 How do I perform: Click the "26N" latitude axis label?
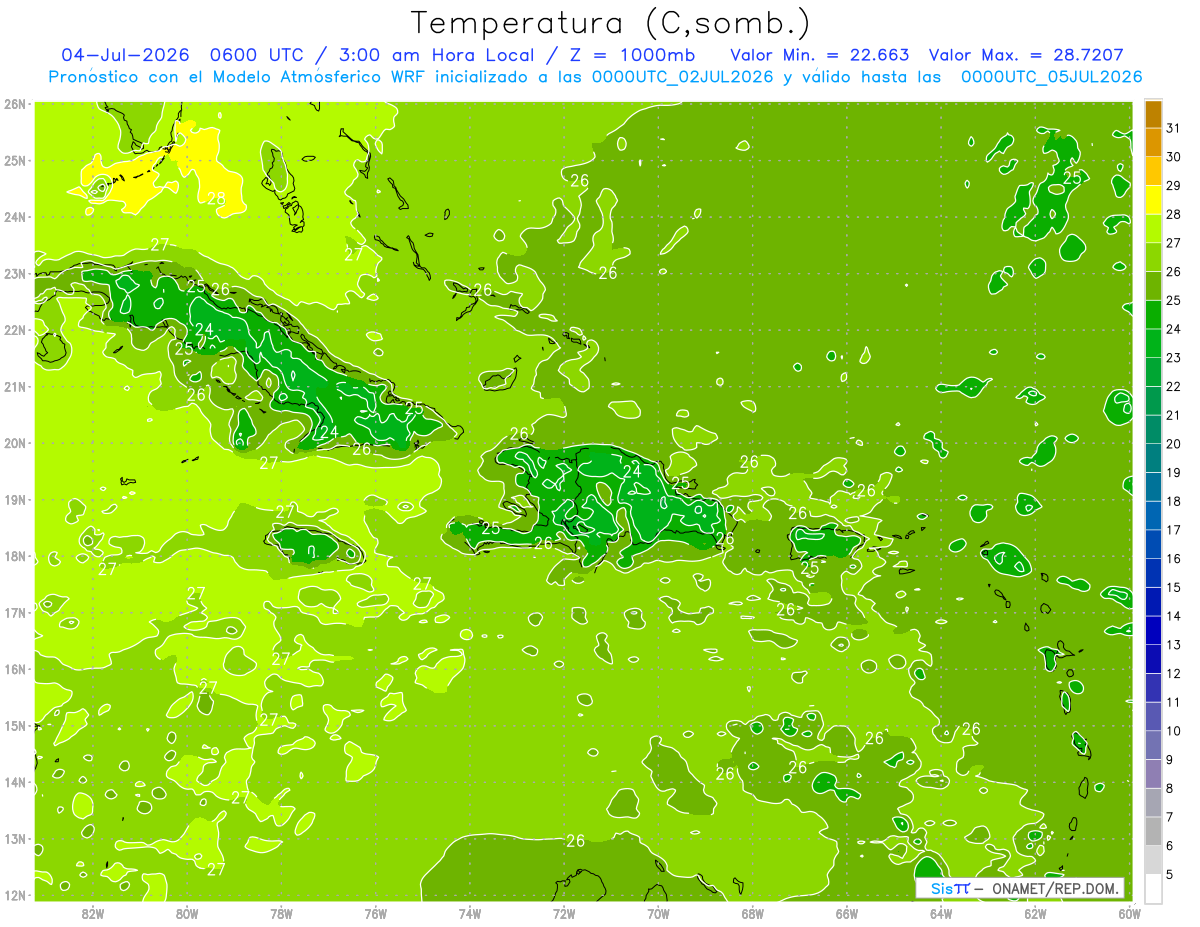tap(14, 104)
